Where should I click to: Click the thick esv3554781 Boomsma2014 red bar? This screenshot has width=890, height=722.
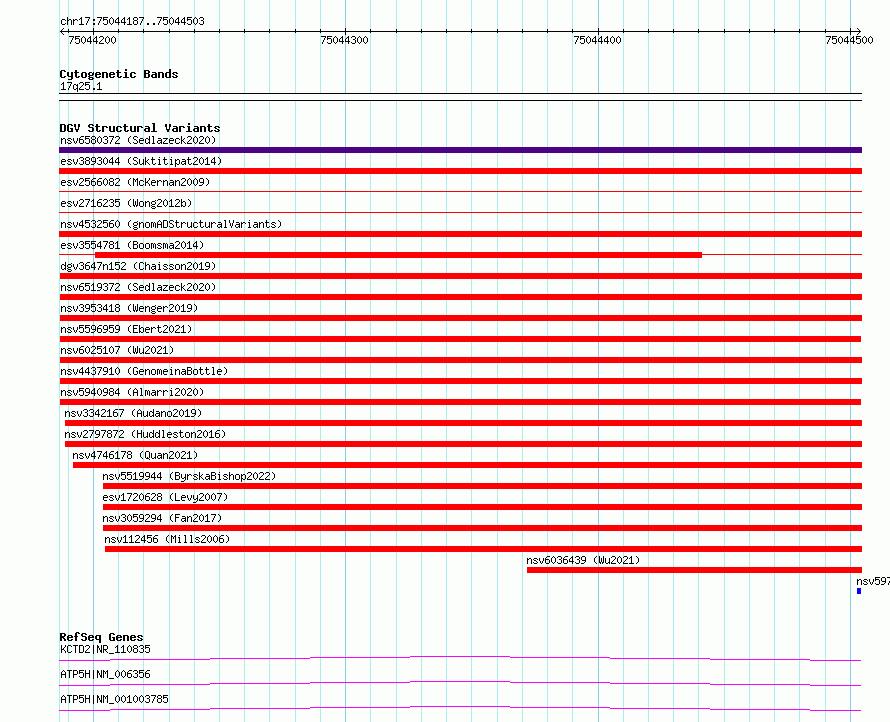398,255
